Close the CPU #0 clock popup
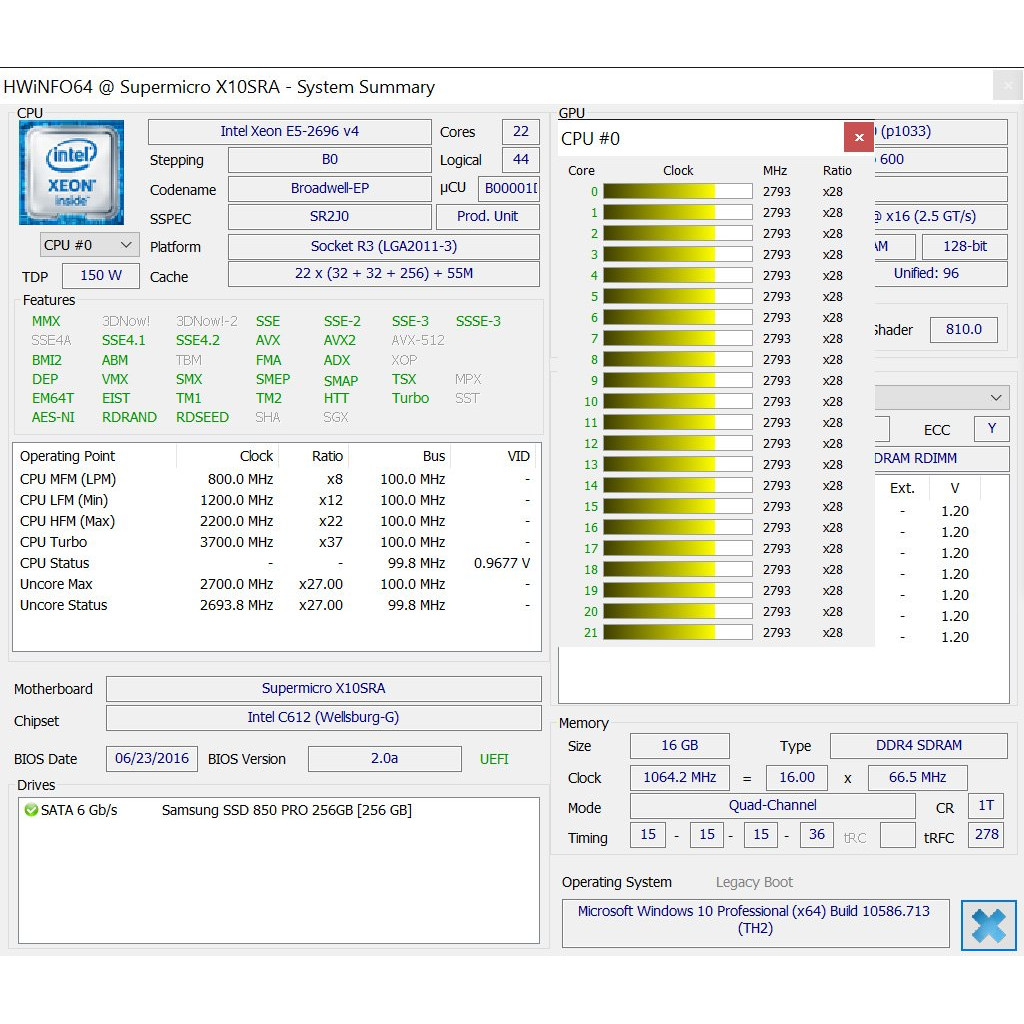The width and height of the screenshot is (1024, 1024). click(x=859, y=137)
